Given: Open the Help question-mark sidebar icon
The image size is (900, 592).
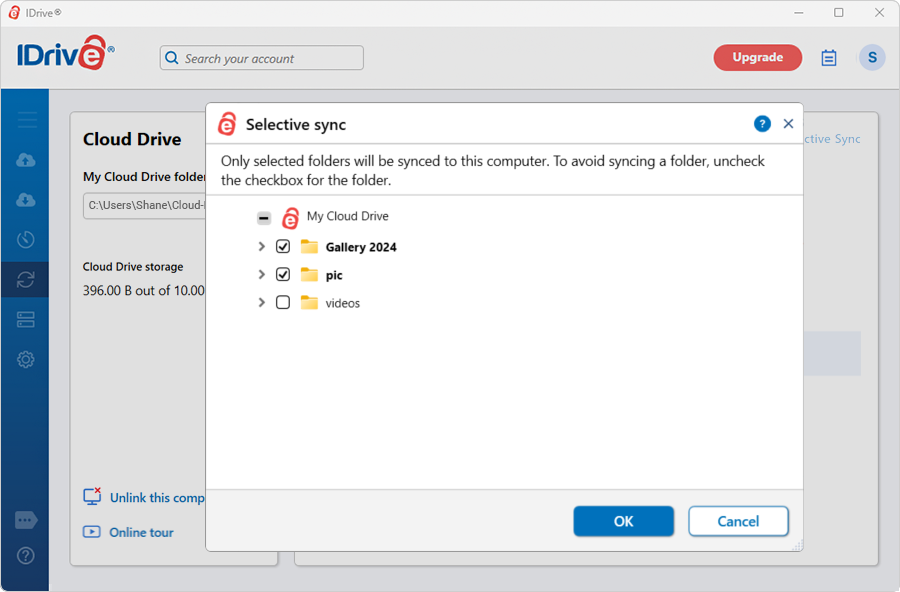Looking at the screenshot, I should (26, 555).
